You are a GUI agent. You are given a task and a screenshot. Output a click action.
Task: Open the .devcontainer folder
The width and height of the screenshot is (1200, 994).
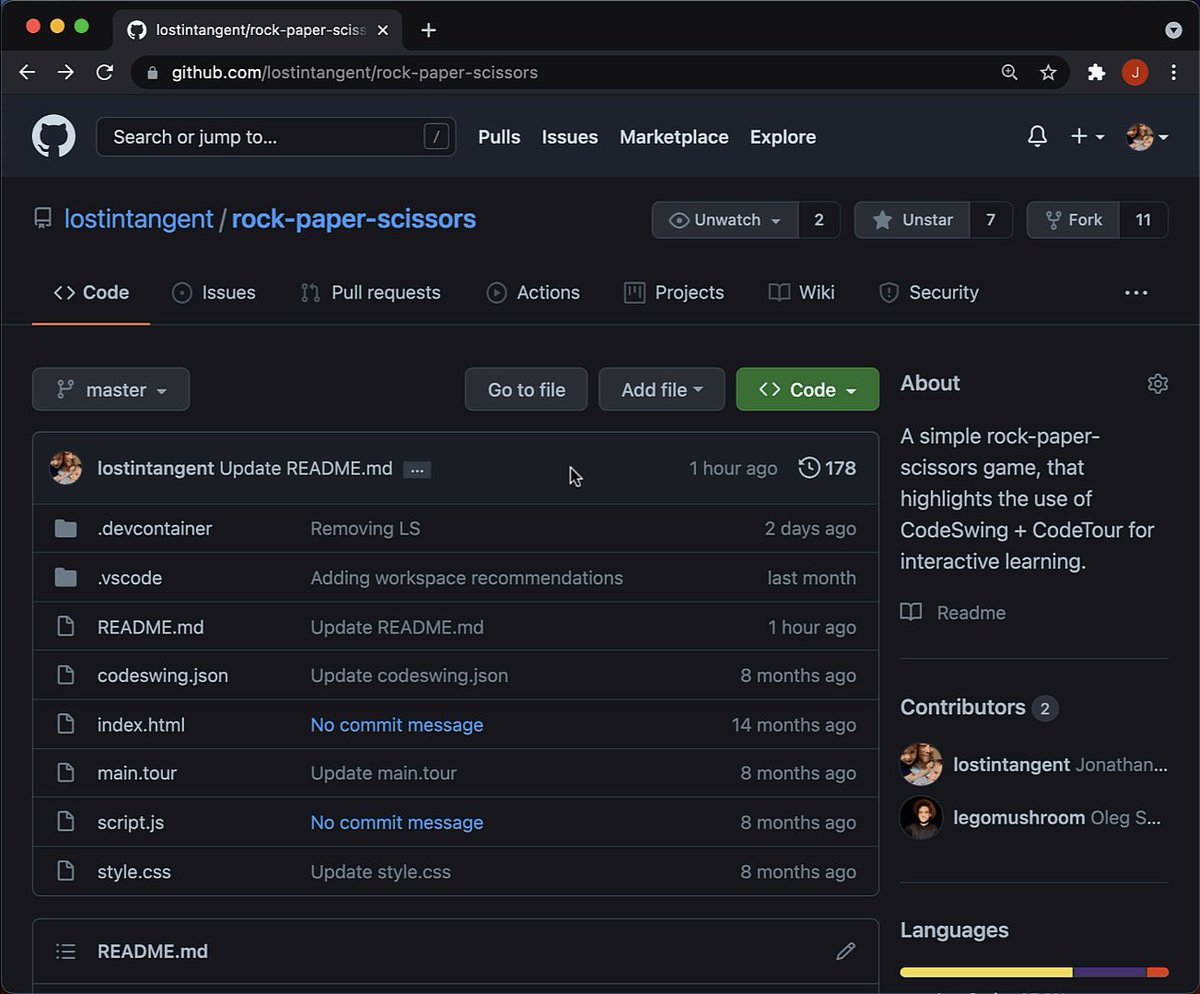[x=155, y=529]
